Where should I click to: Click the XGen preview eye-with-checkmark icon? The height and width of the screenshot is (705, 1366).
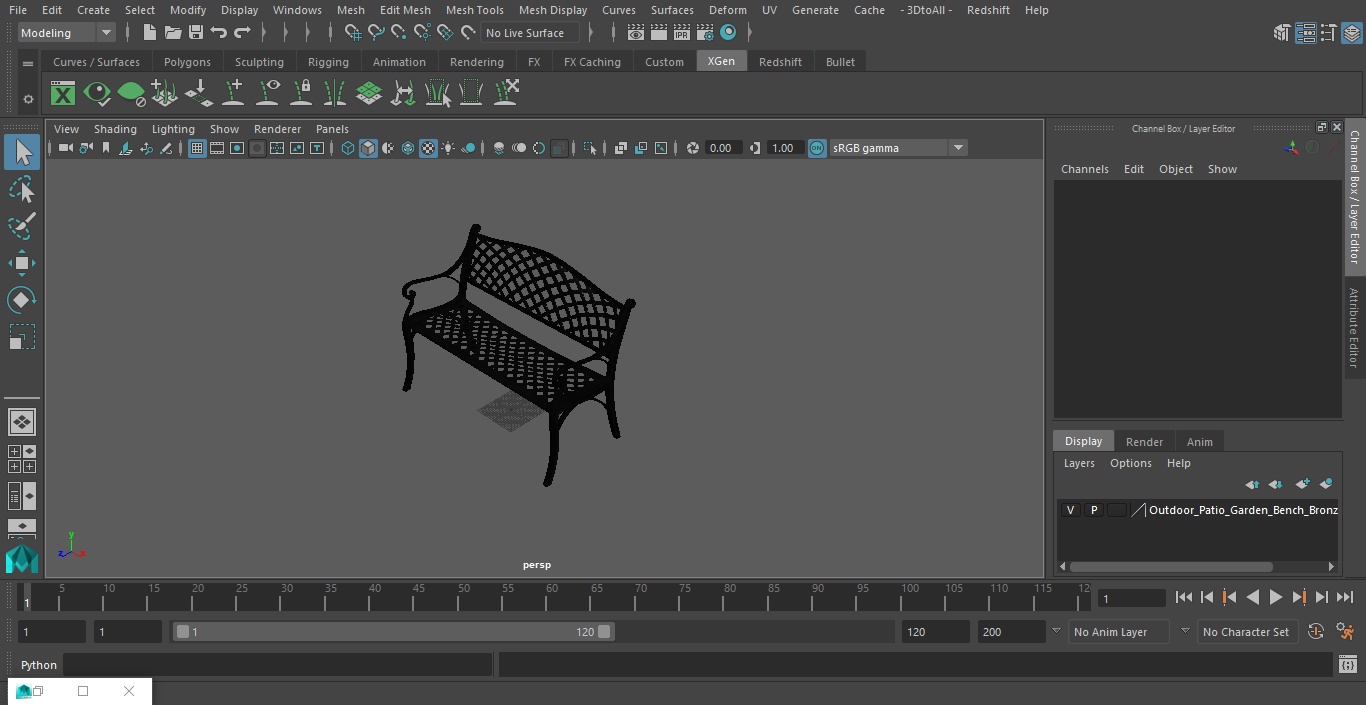97,94
